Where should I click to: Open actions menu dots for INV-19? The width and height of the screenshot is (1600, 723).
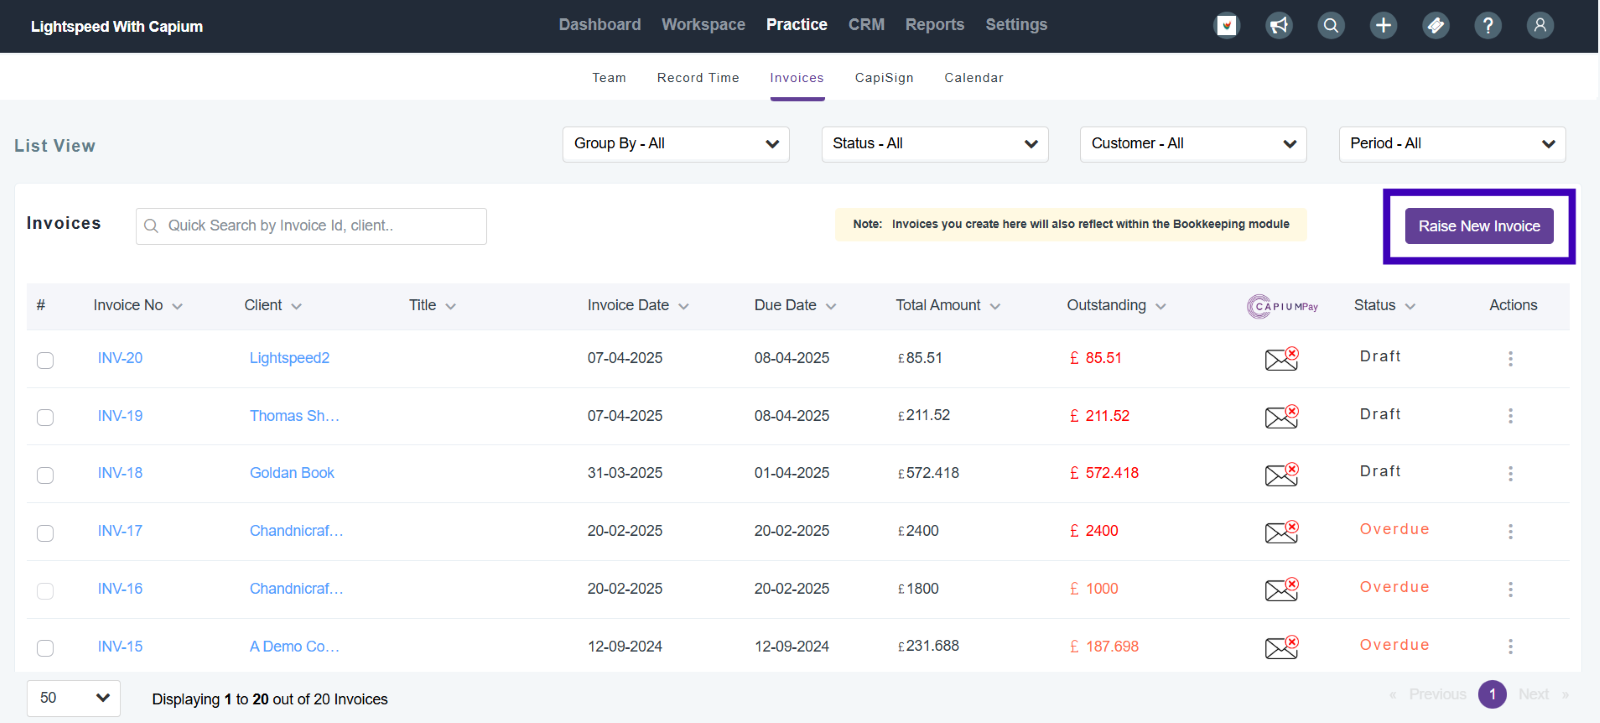point(1510,416)
